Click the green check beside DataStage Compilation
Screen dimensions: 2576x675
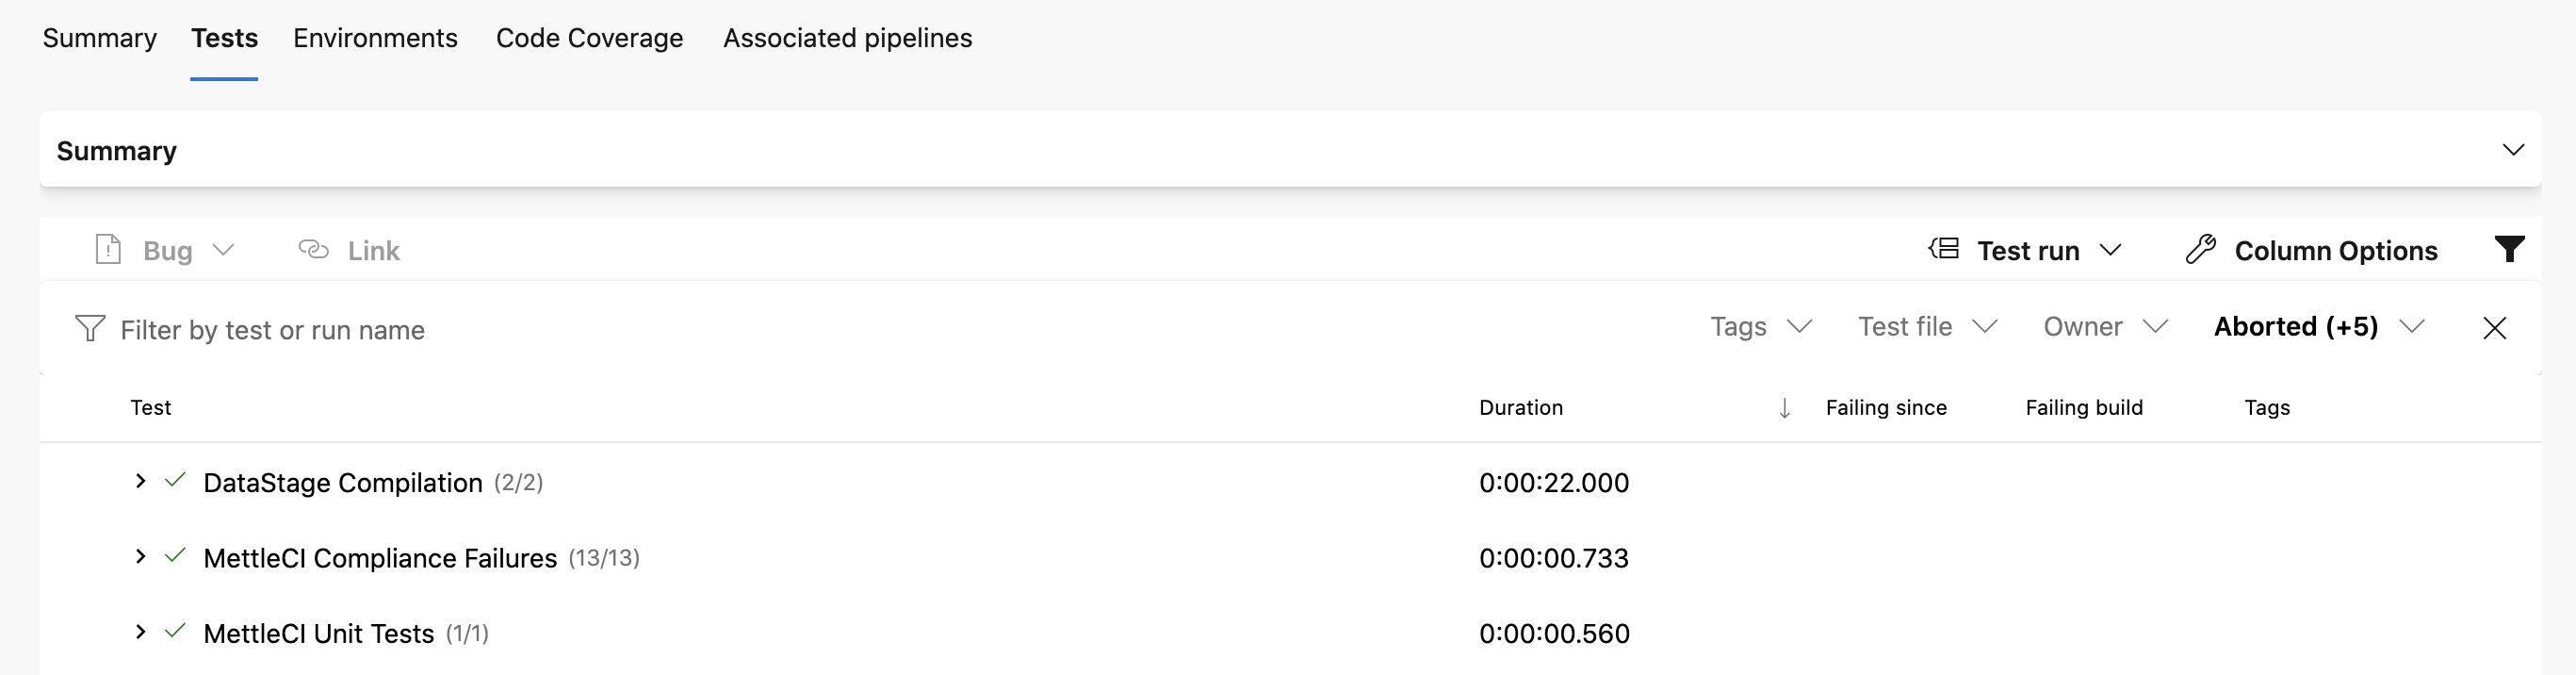(x=175, y=481)
